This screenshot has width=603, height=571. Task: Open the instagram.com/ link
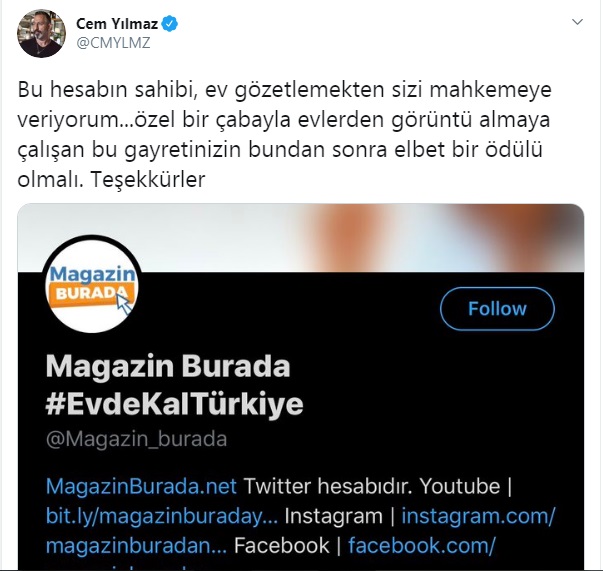click(x=478, y=516)
